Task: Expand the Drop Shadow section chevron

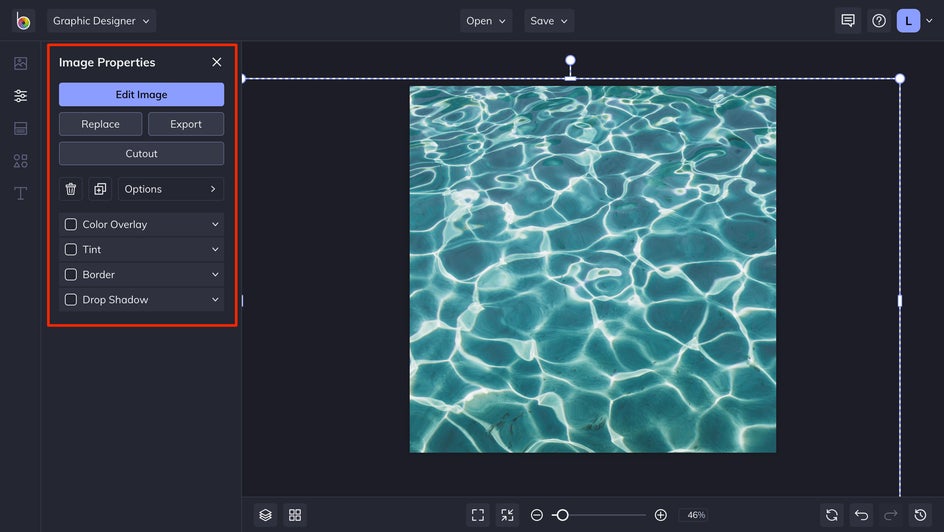Action: 215,300
